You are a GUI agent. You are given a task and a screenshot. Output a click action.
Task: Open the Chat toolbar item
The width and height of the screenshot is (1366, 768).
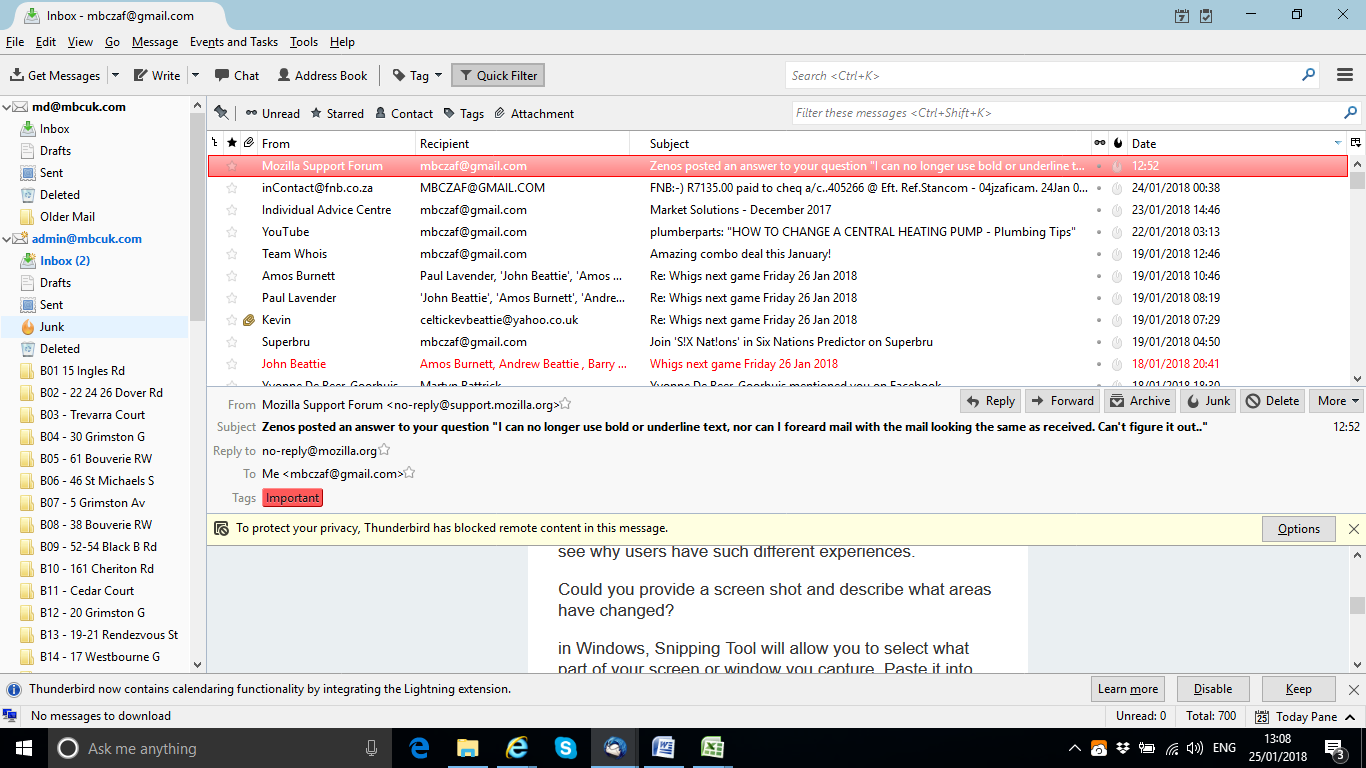237,75
